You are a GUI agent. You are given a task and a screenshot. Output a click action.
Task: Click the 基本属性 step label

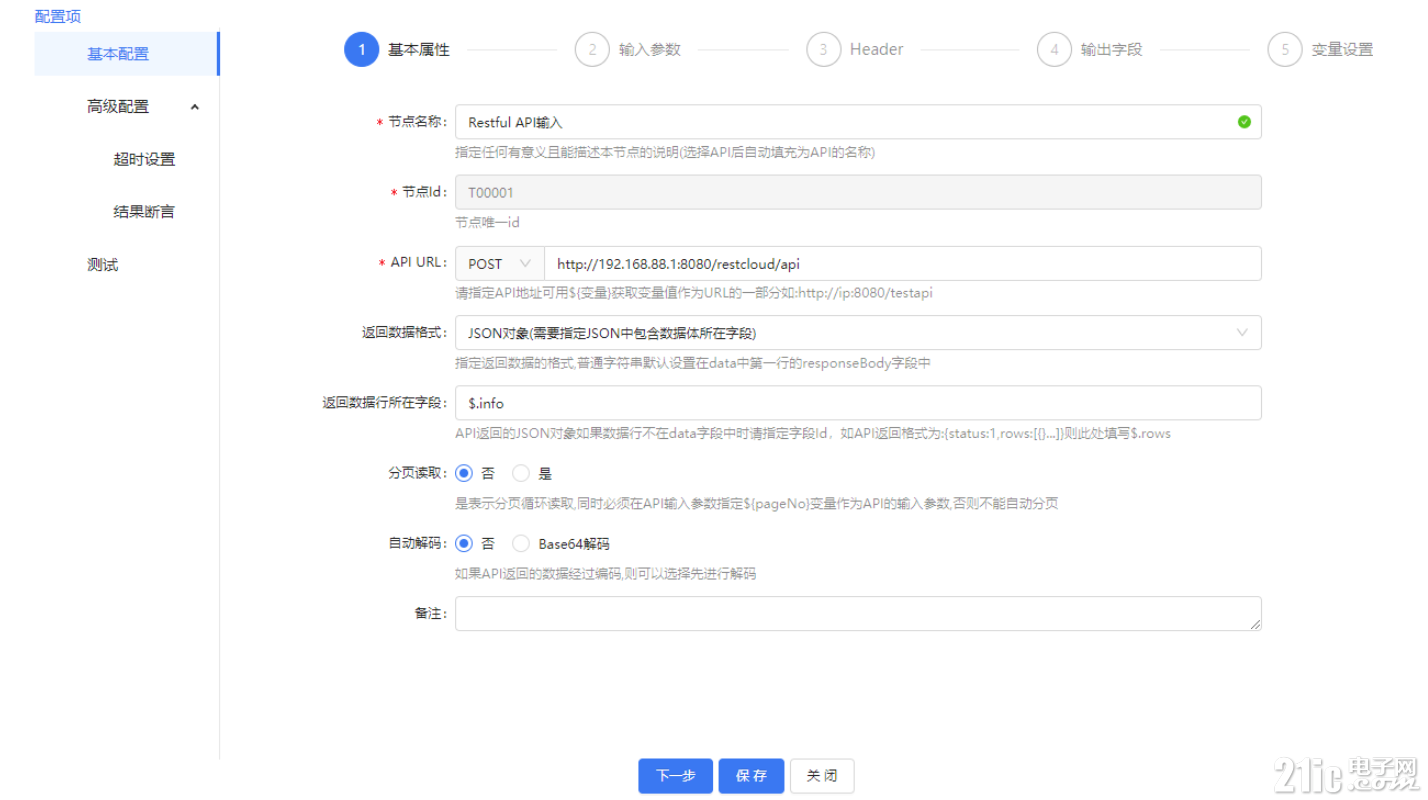click(419, 49)
